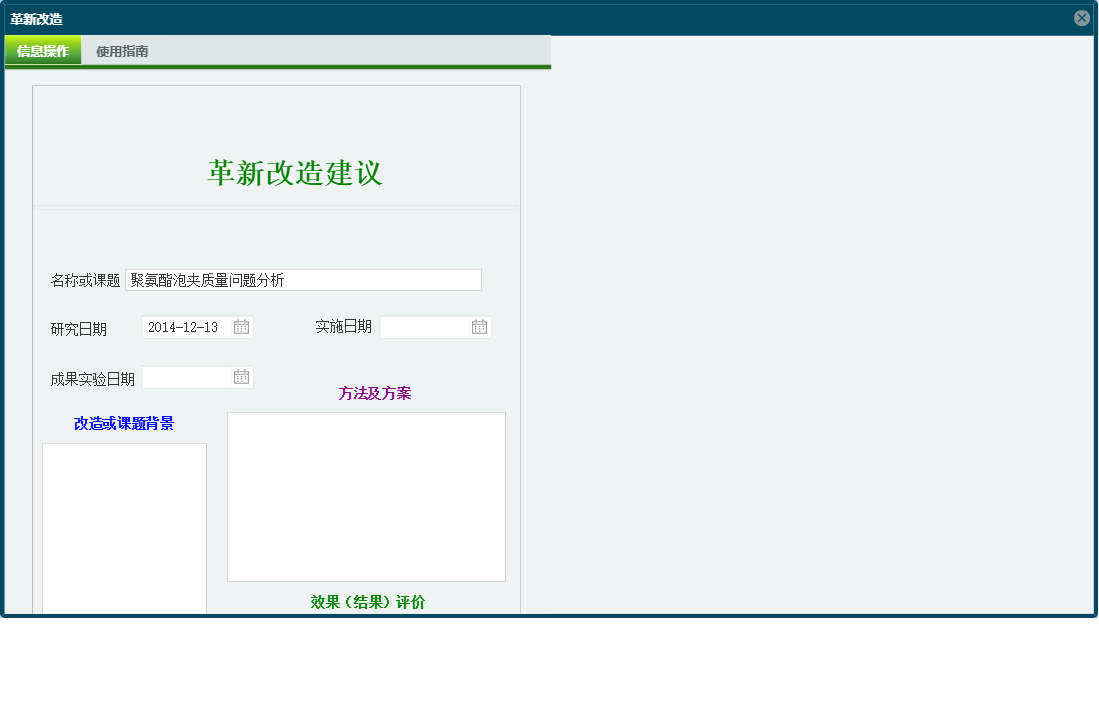
Task: Click inside the 方法及方案 text area
Action: point(366,495)
